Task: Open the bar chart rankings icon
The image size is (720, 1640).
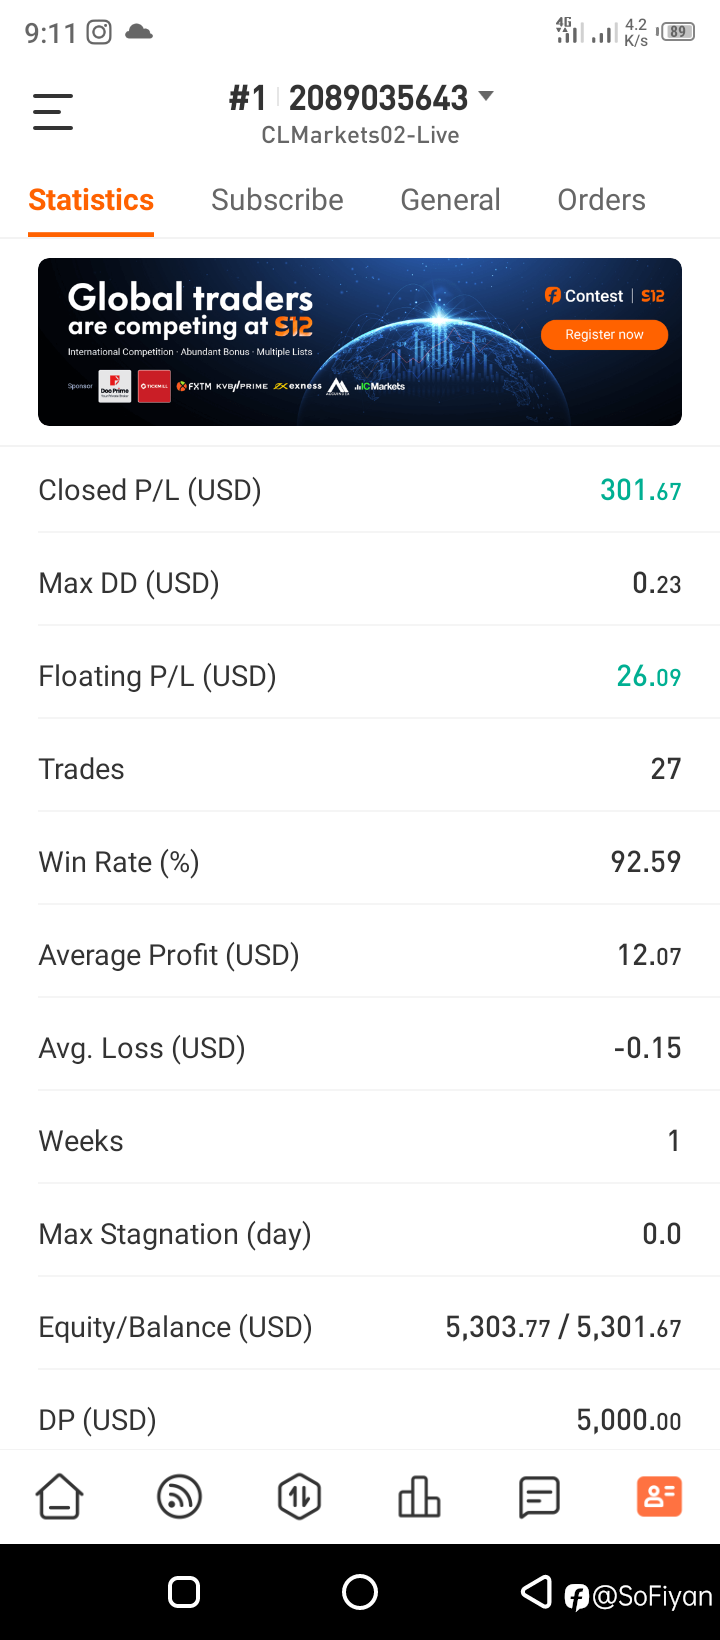Action: [419, 1497]
